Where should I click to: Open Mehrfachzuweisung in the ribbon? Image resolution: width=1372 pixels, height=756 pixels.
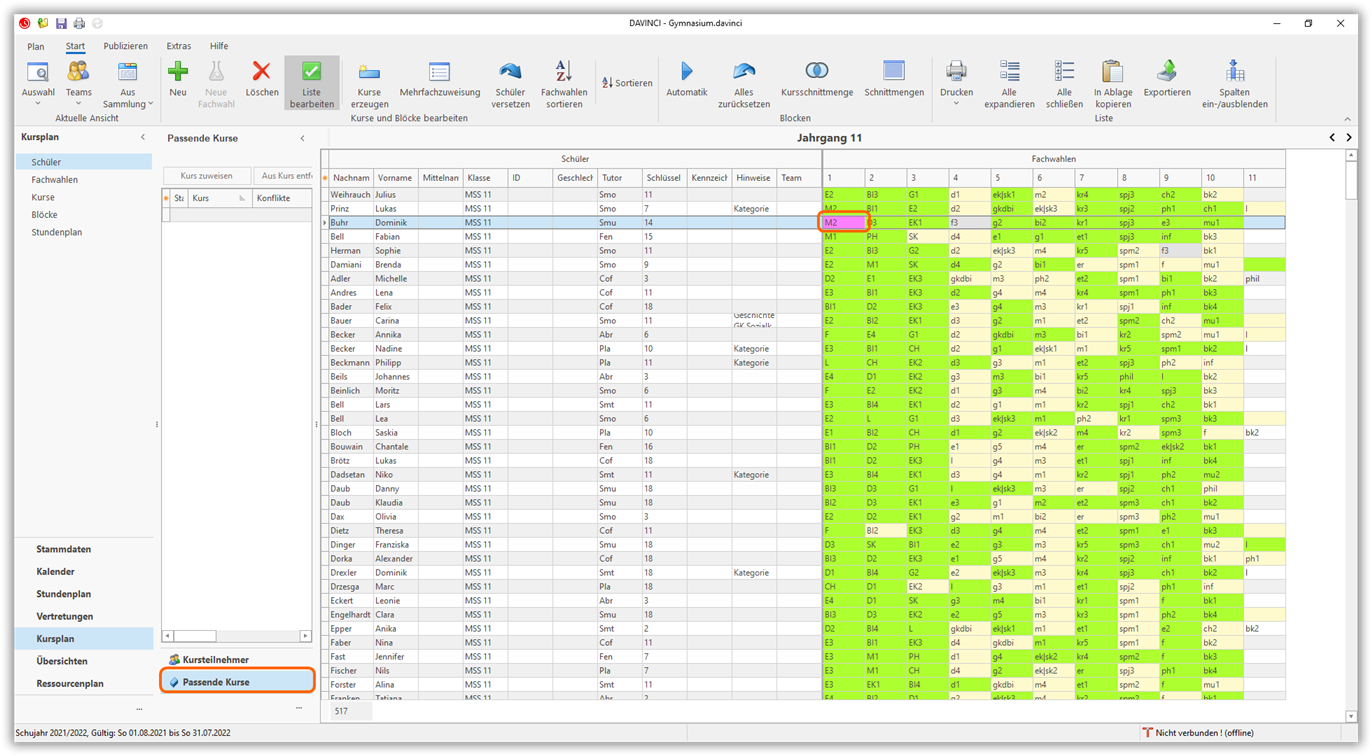[440, 73]
